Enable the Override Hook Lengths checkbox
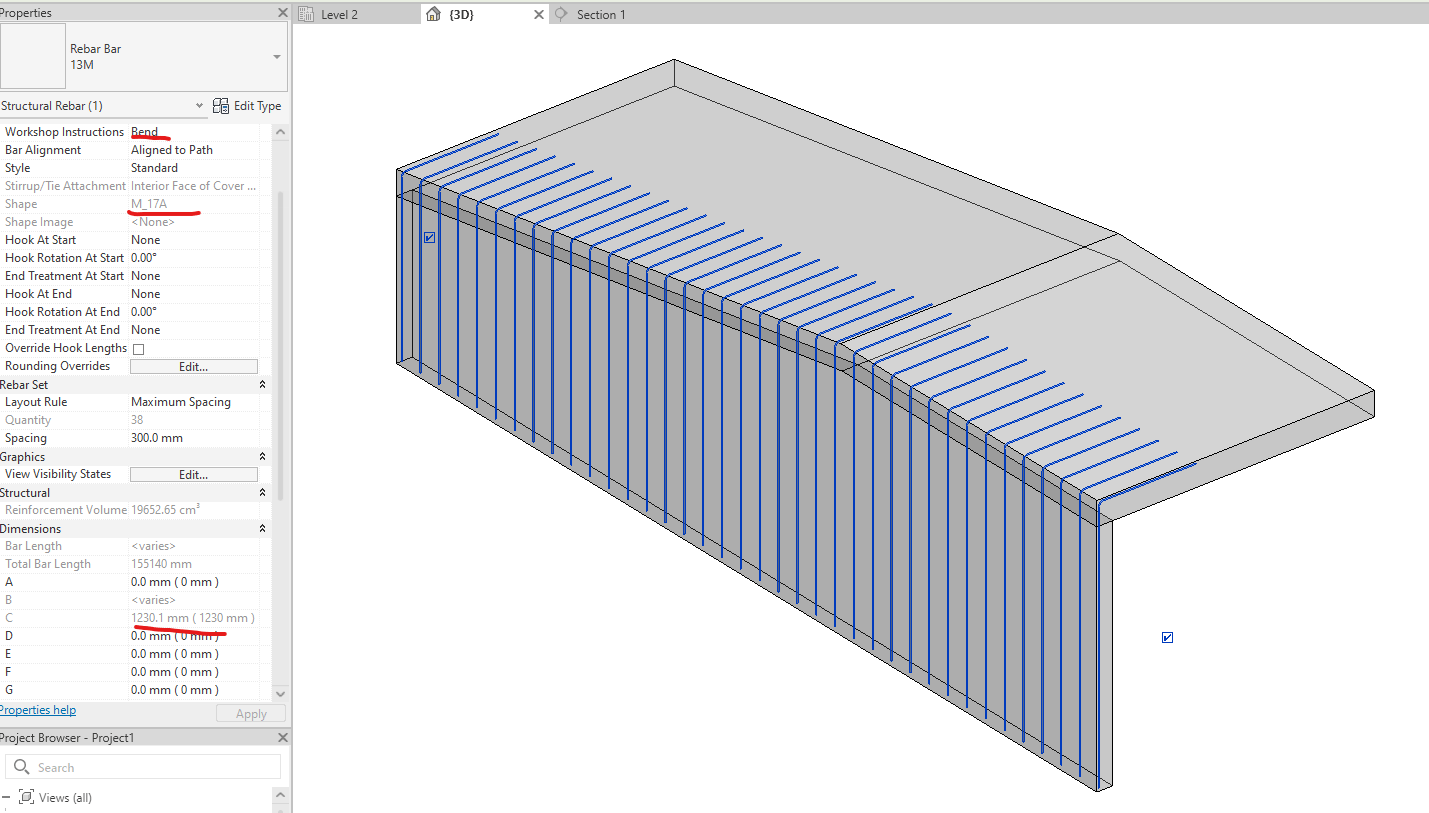The width and height of the screenshot is (1429, 813). (136, 348)
